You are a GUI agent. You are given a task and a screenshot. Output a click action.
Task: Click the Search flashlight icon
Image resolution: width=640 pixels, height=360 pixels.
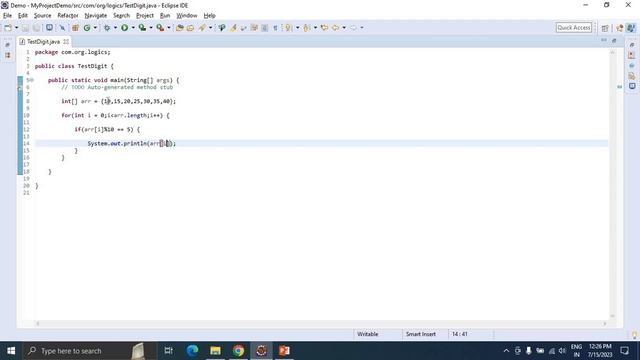[202, 28]
